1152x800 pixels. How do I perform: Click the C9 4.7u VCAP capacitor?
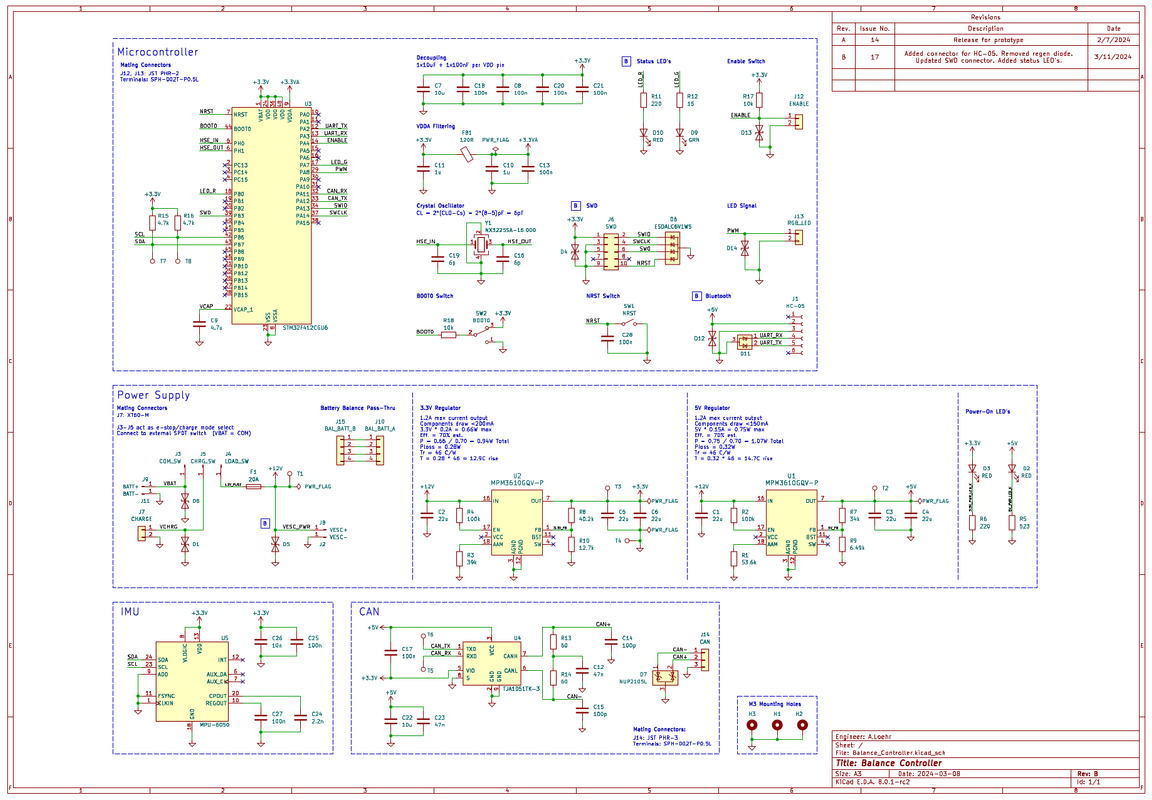pyautogui.click(x=199, y=323)
